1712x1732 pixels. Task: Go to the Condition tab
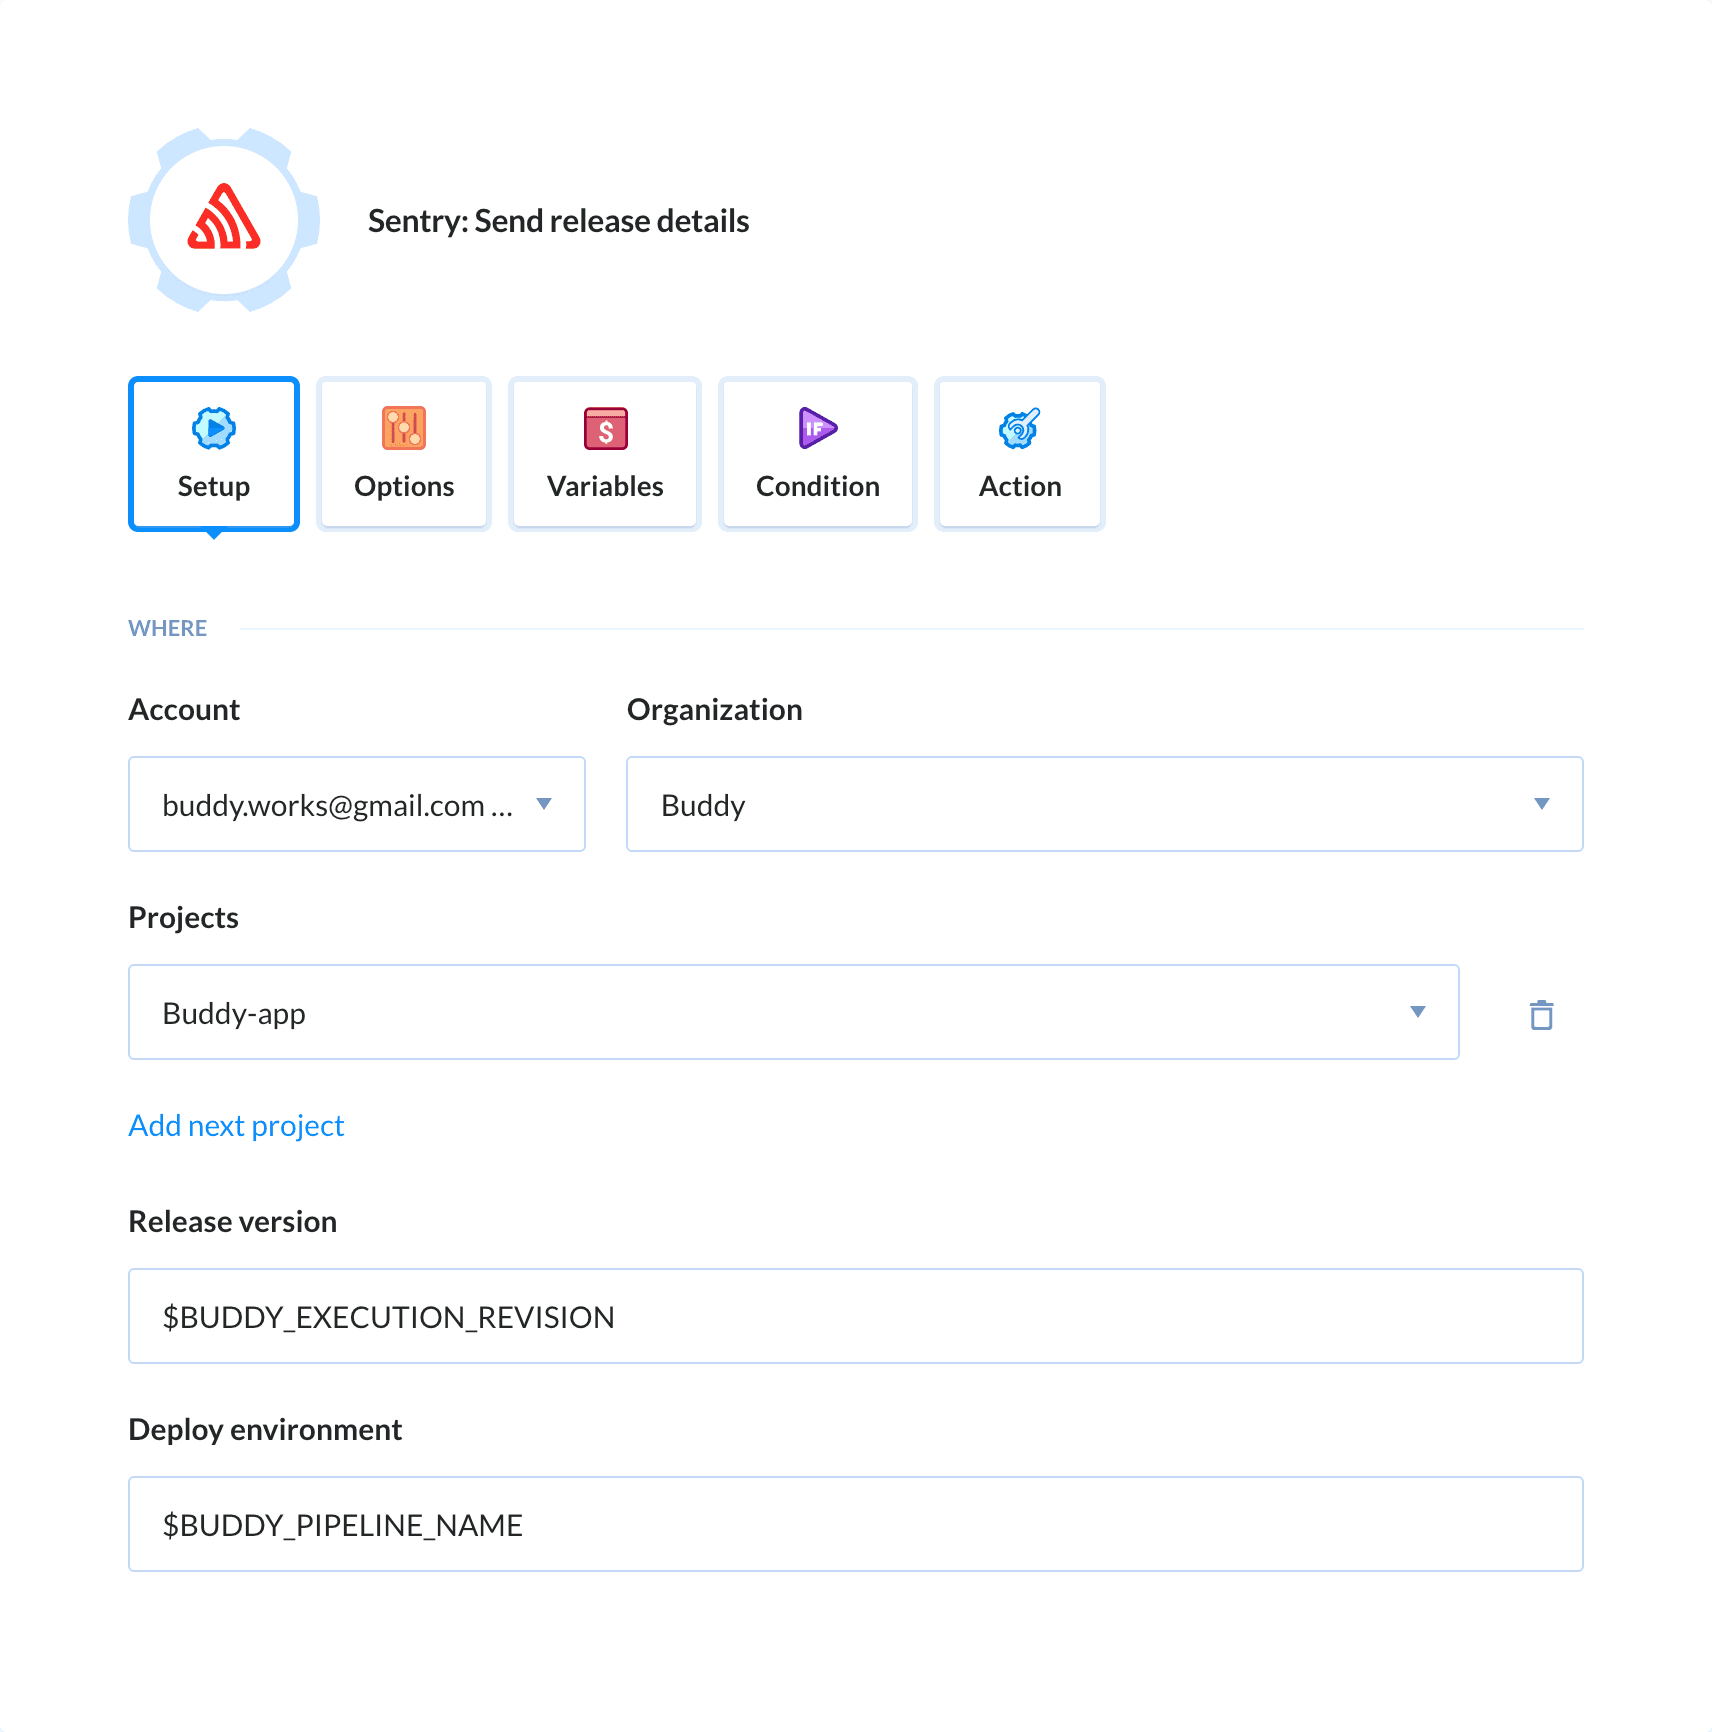point(818,454)
